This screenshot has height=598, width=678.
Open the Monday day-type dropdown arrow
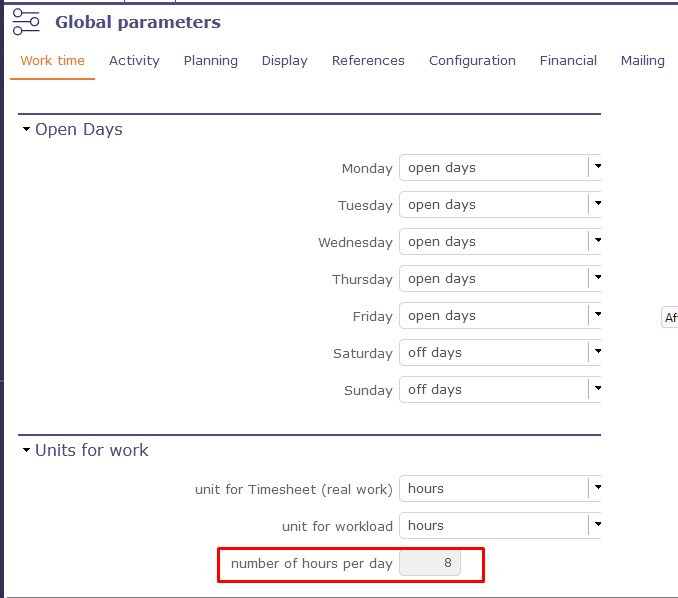coord(596,167)
